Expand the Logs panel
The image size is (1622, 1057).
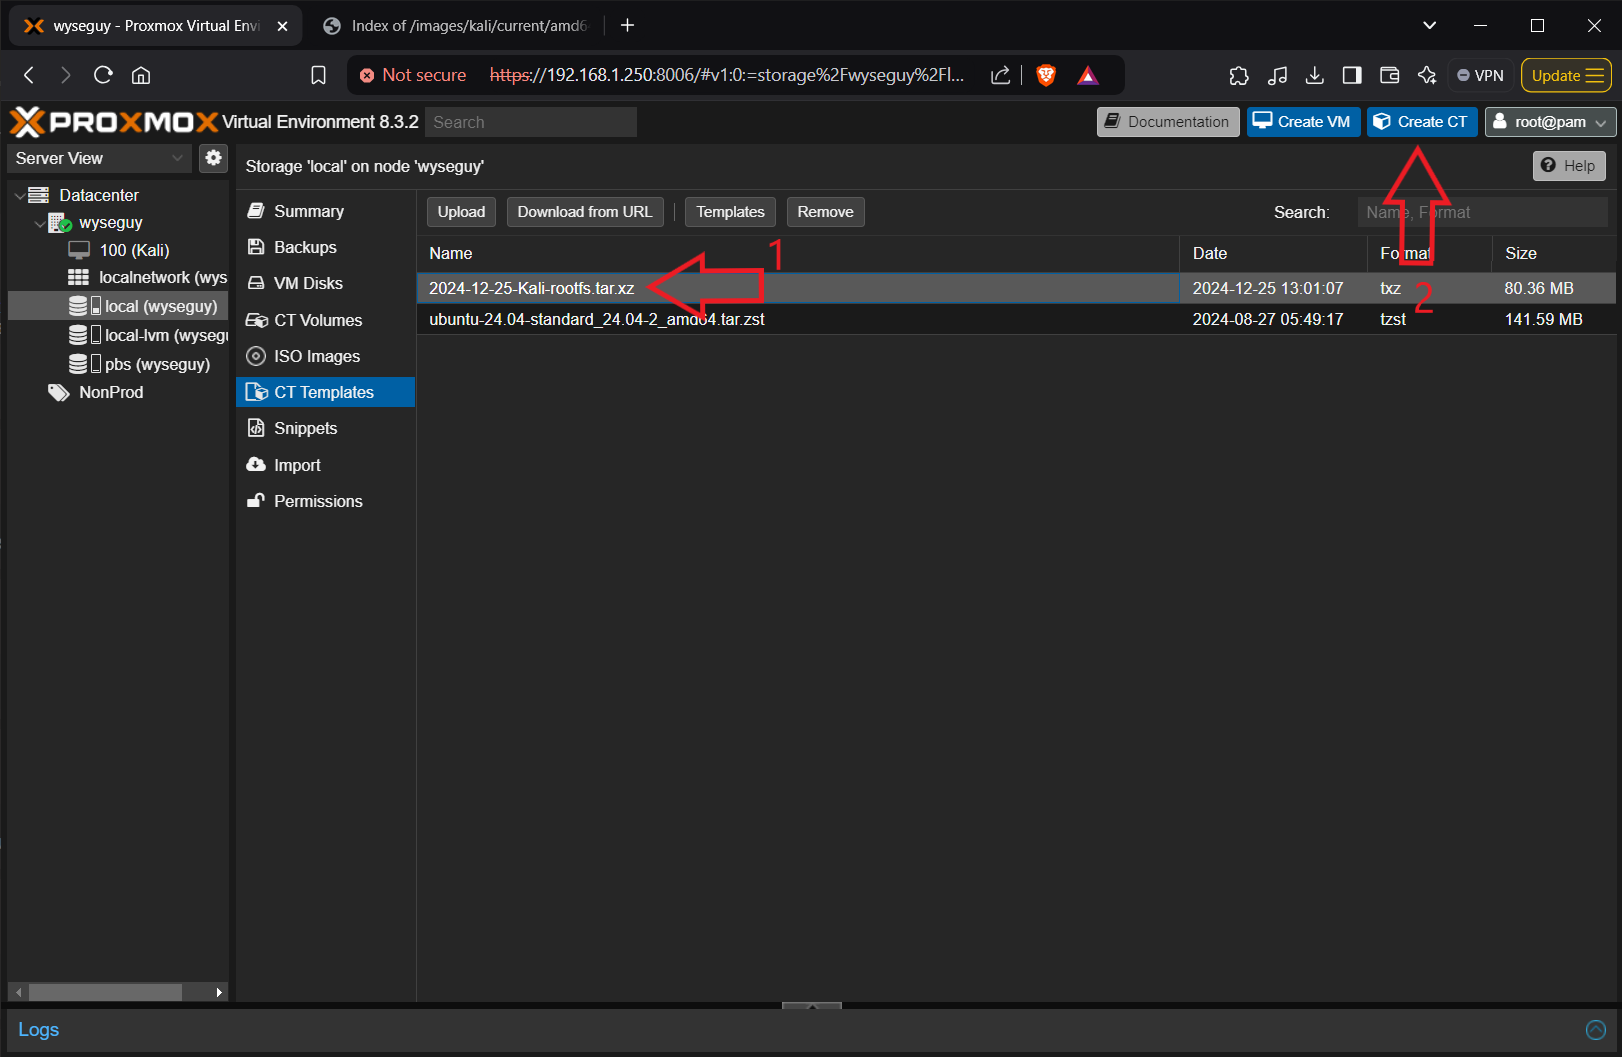1596,1030
